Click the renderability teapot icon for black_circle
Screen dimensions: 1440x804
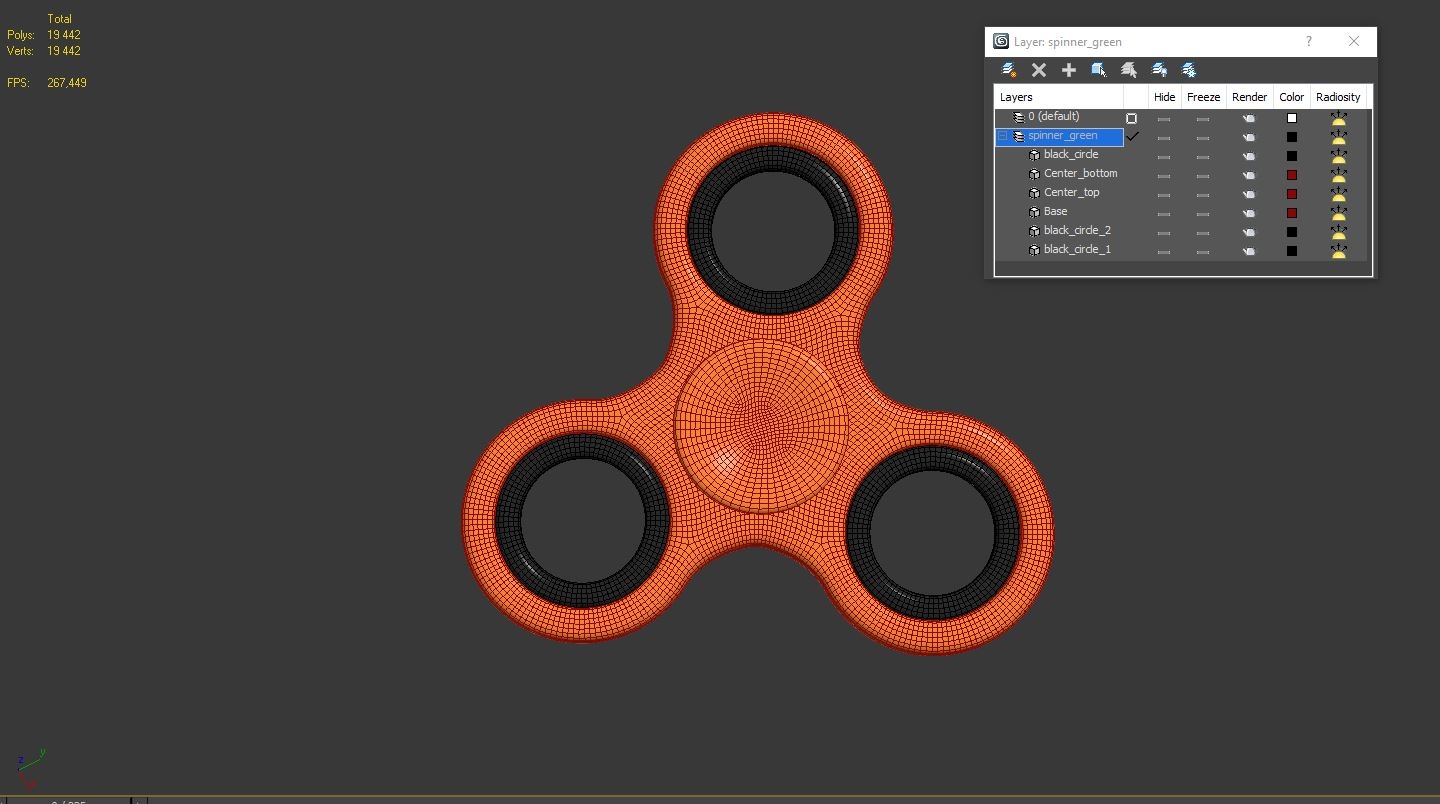click(1248, 156)
